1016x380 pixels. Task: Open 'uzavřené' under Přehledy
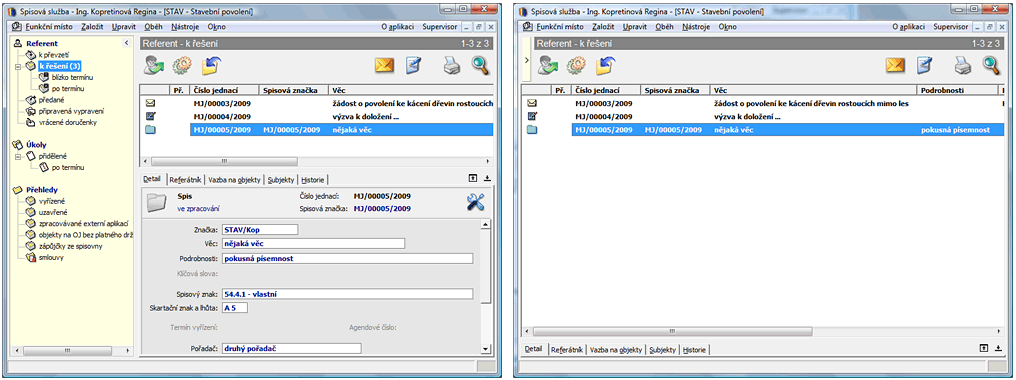tap(52, 212)
